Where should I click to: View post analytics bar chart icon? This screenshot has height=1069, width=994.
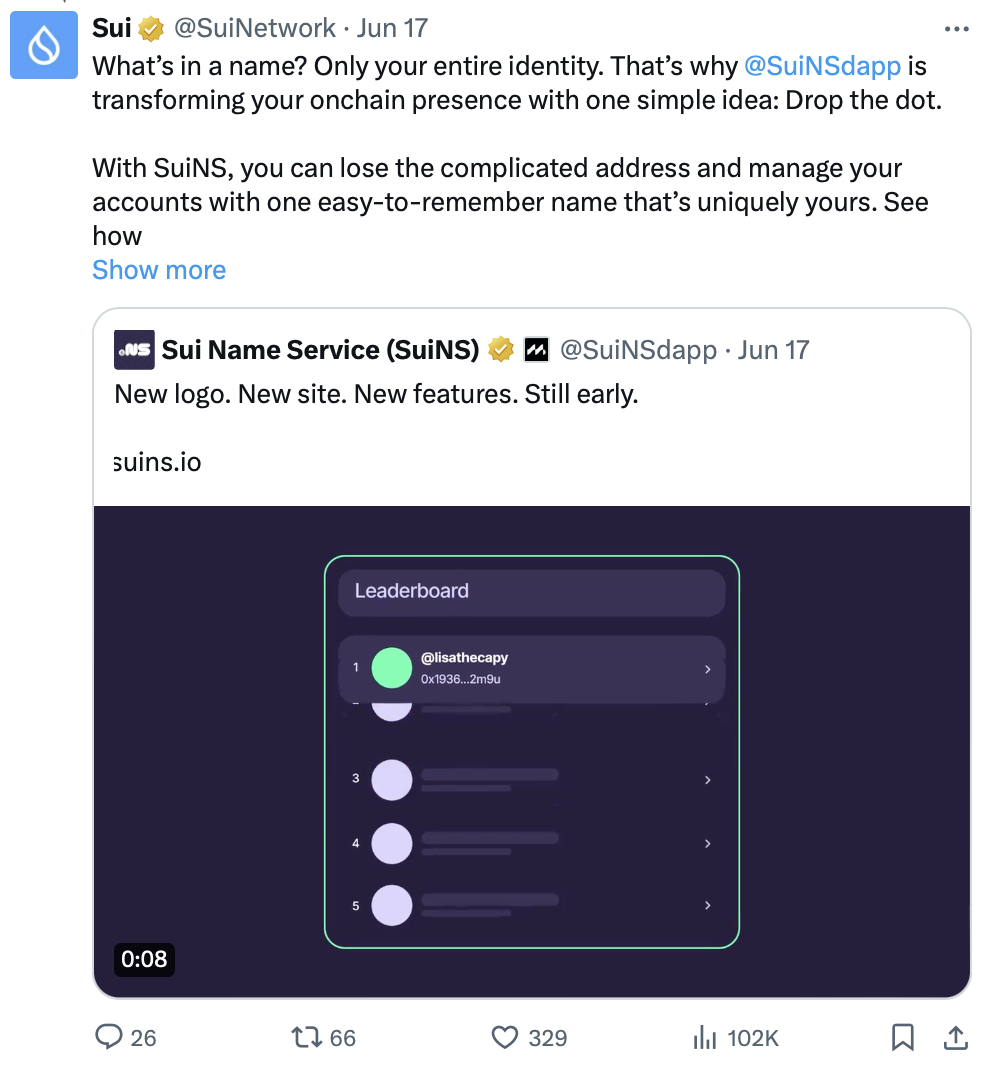click(x=704, y=1038)
